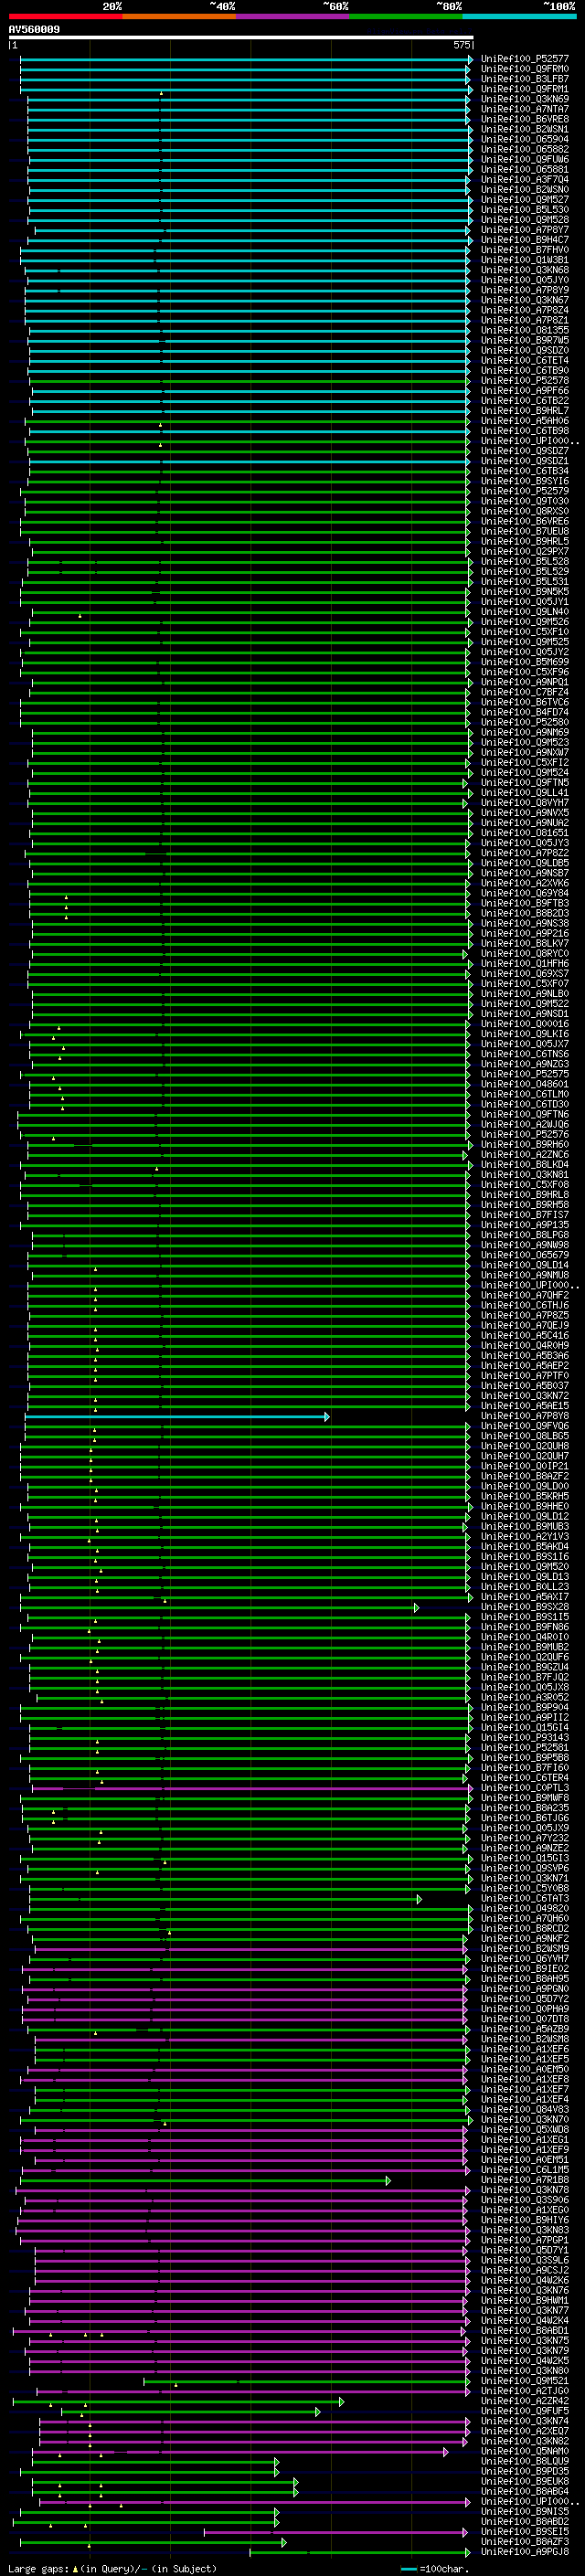Click the red 20% identity legend segment
This screenshot has width=585, height=2576.
(65, 16)
